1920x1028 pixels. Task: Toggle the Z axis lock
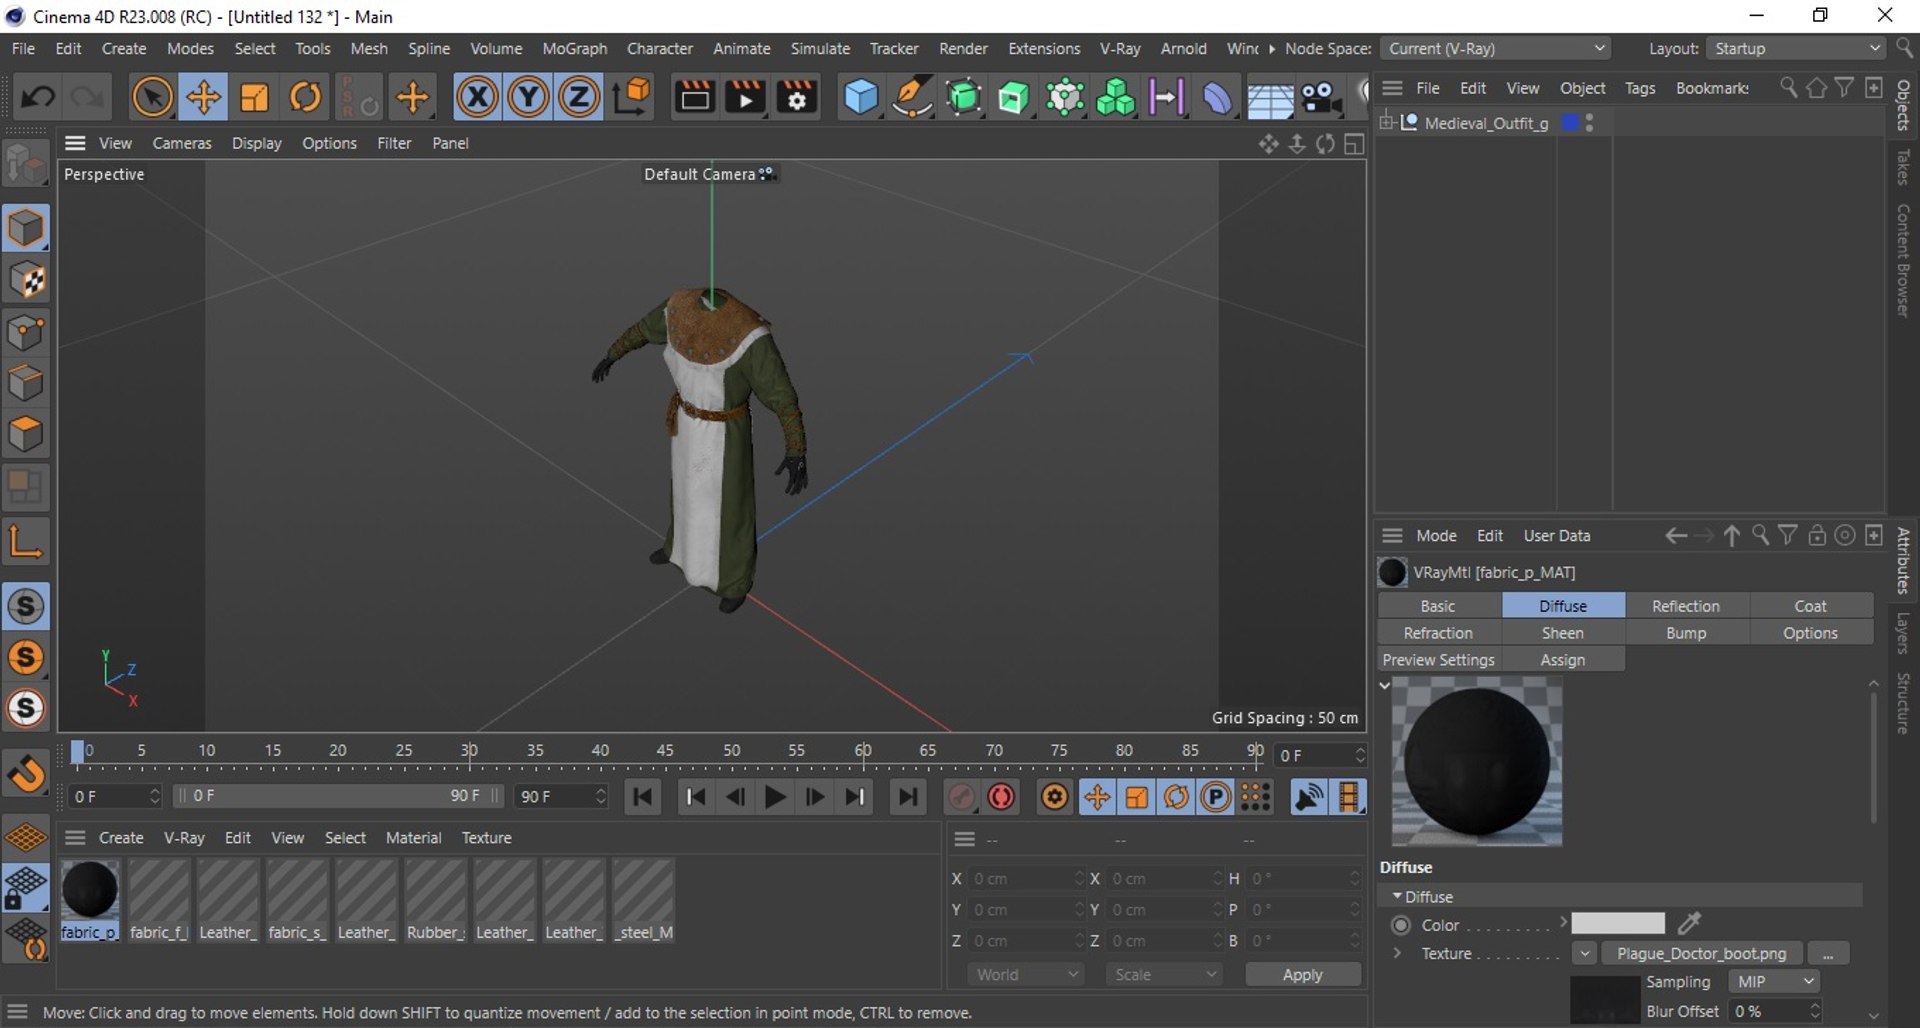tap(578, 97)
